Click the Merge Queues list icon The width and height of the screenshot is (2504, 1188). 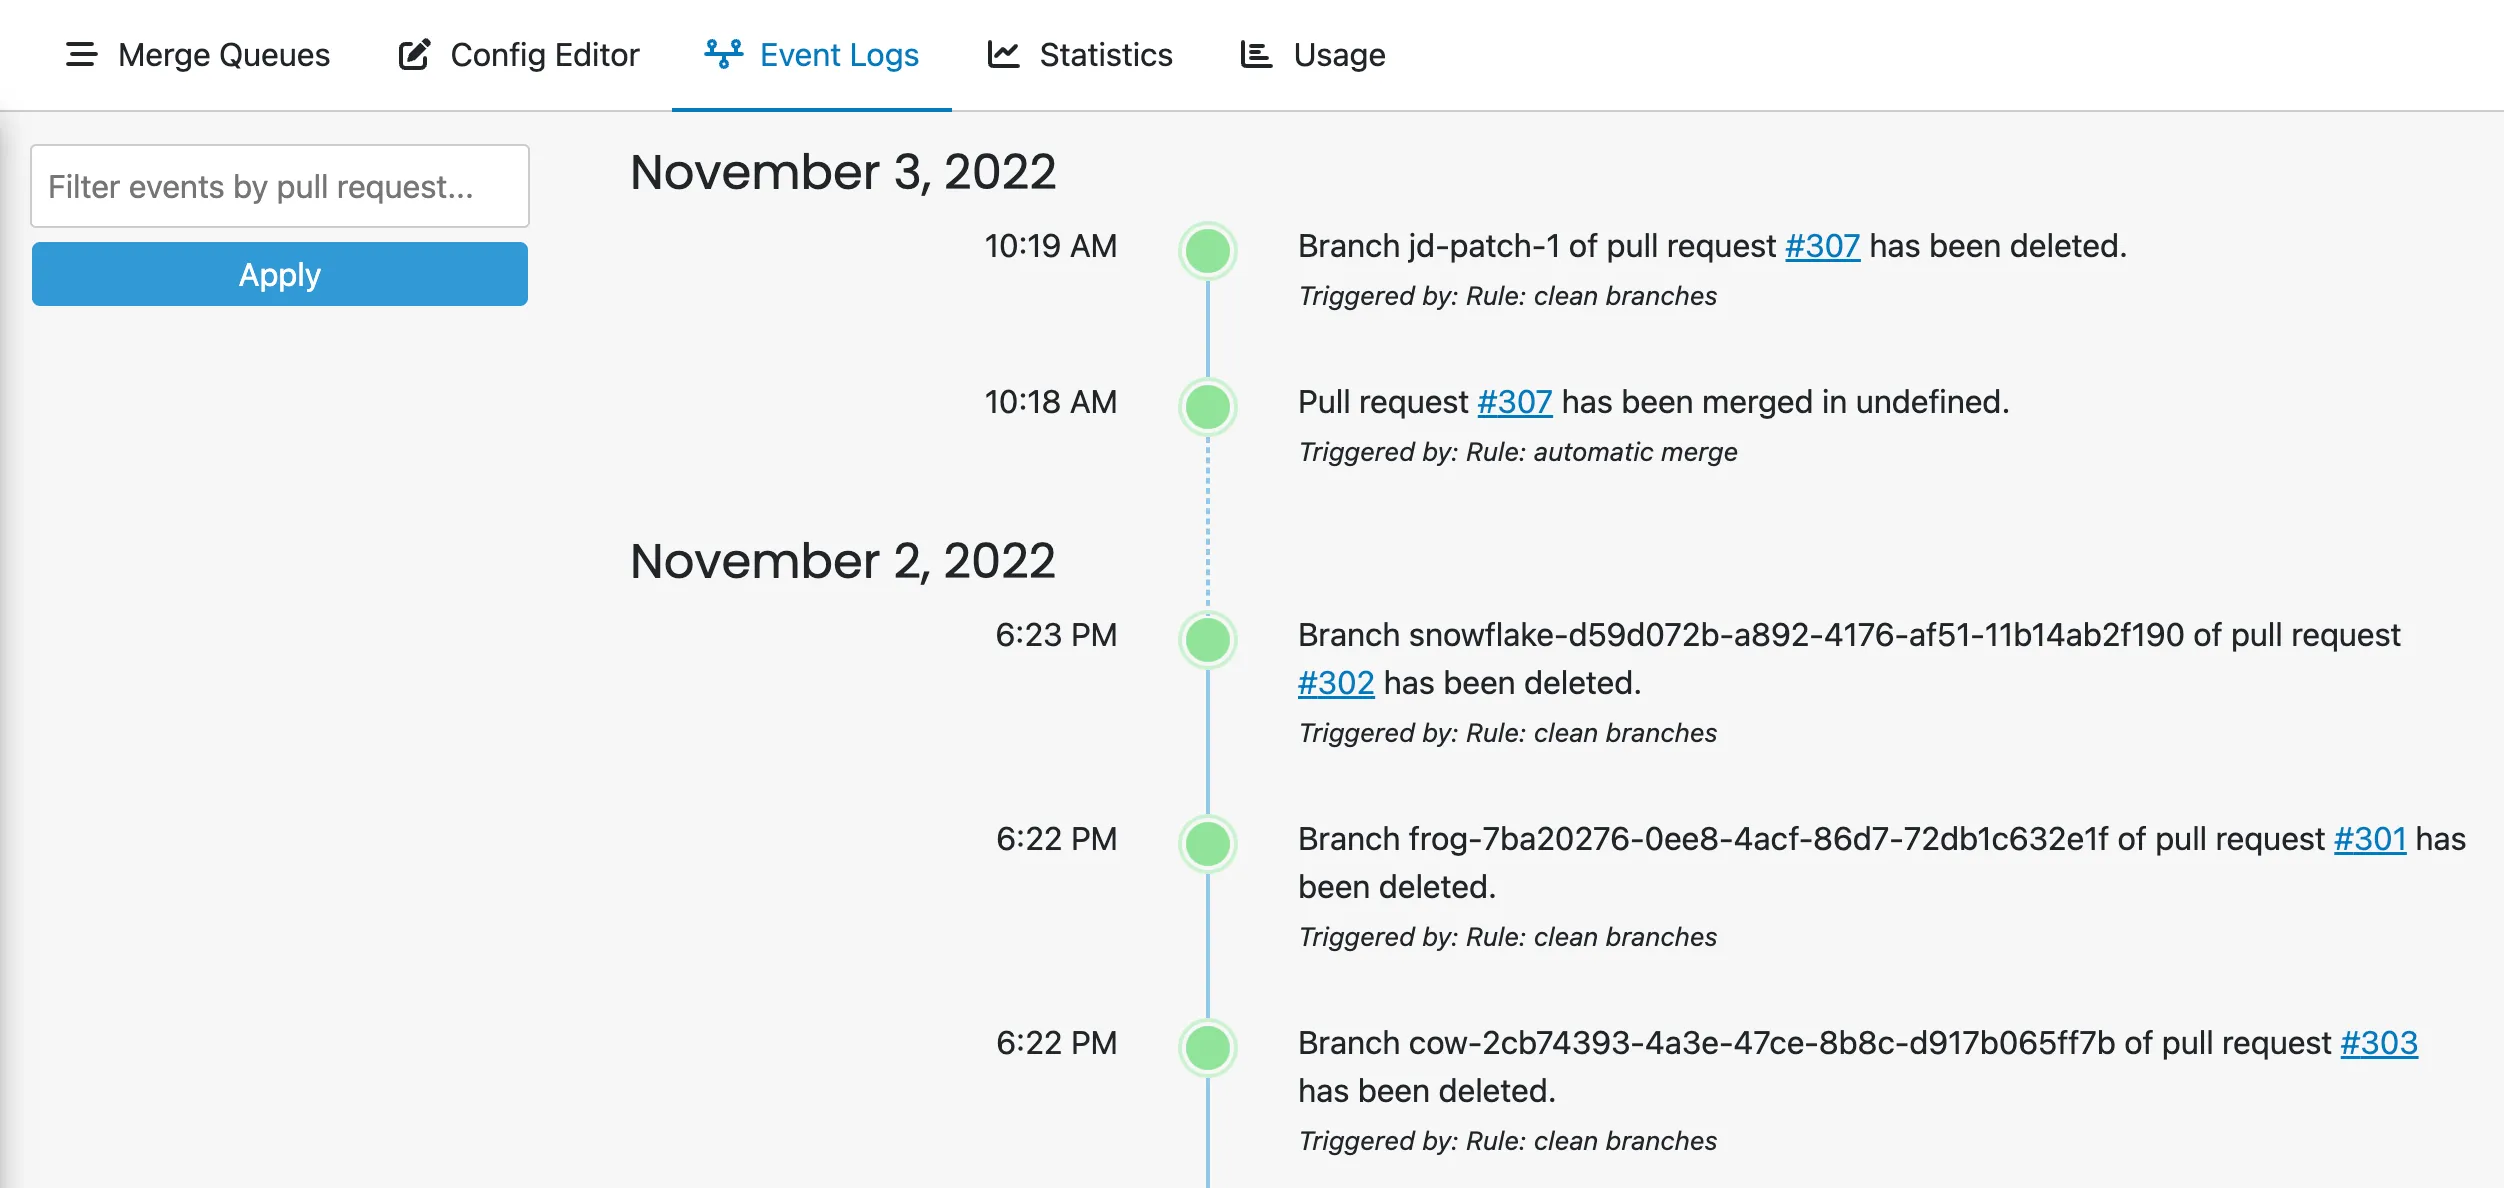tap(81, 55)
